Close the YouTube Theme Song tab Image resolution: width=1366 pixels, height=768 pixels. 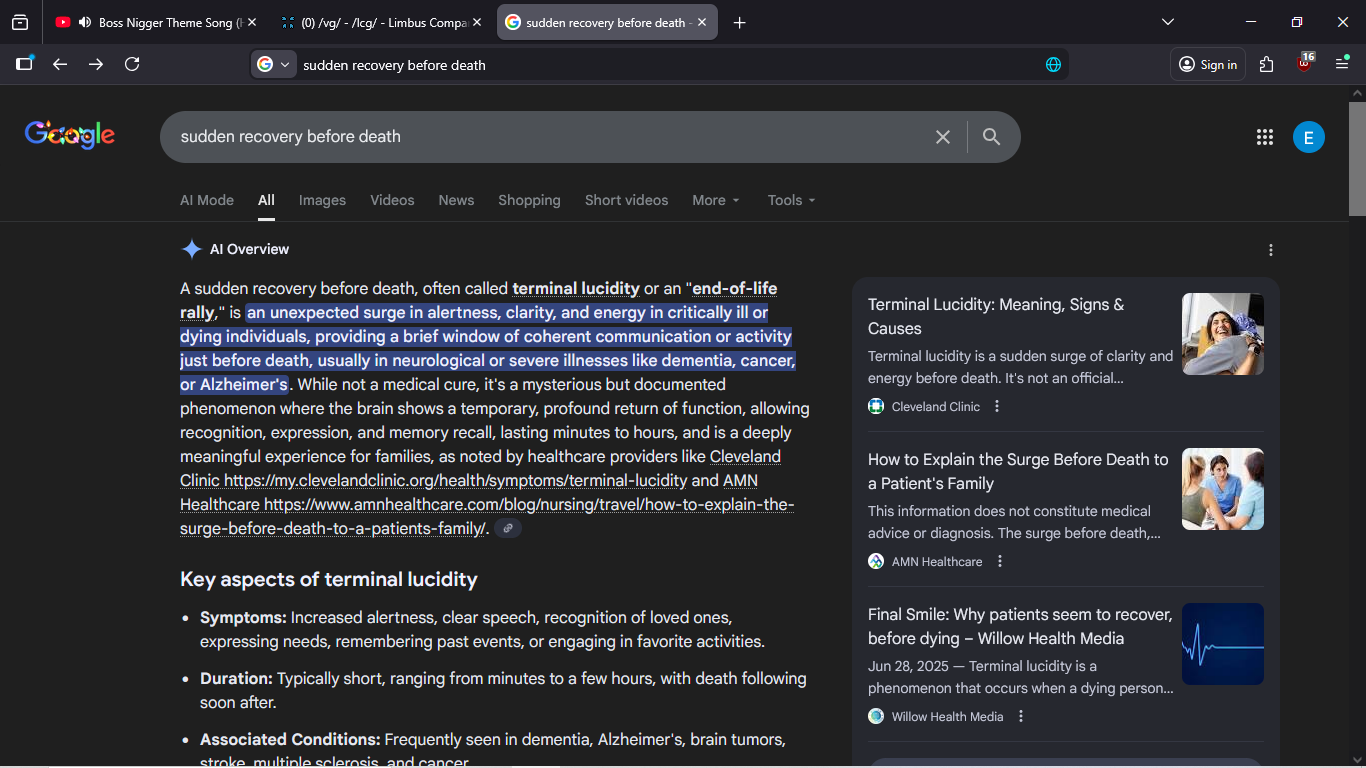pos(251,22)
